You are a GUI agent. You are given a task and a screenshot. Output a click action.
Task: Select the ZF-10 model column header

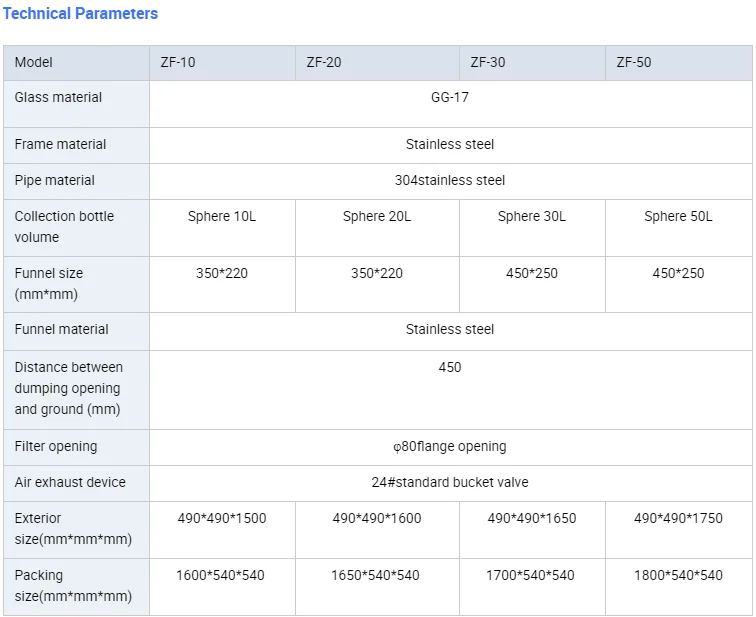pyautogui.click(x=178, y=62)
